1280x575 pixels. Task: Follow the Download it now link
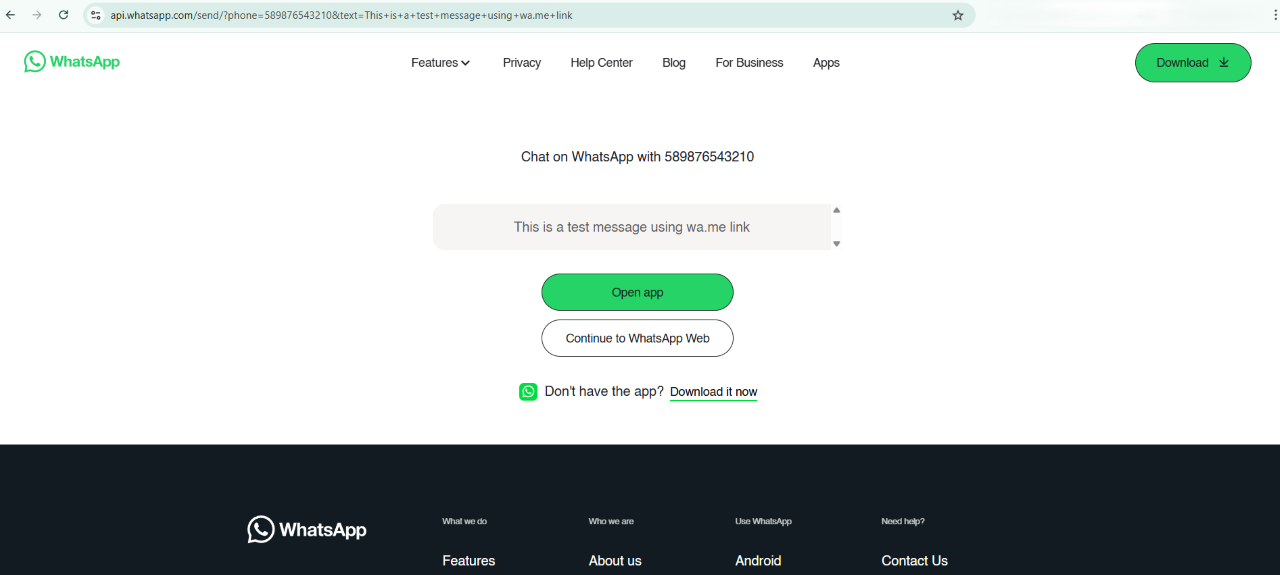713,392
